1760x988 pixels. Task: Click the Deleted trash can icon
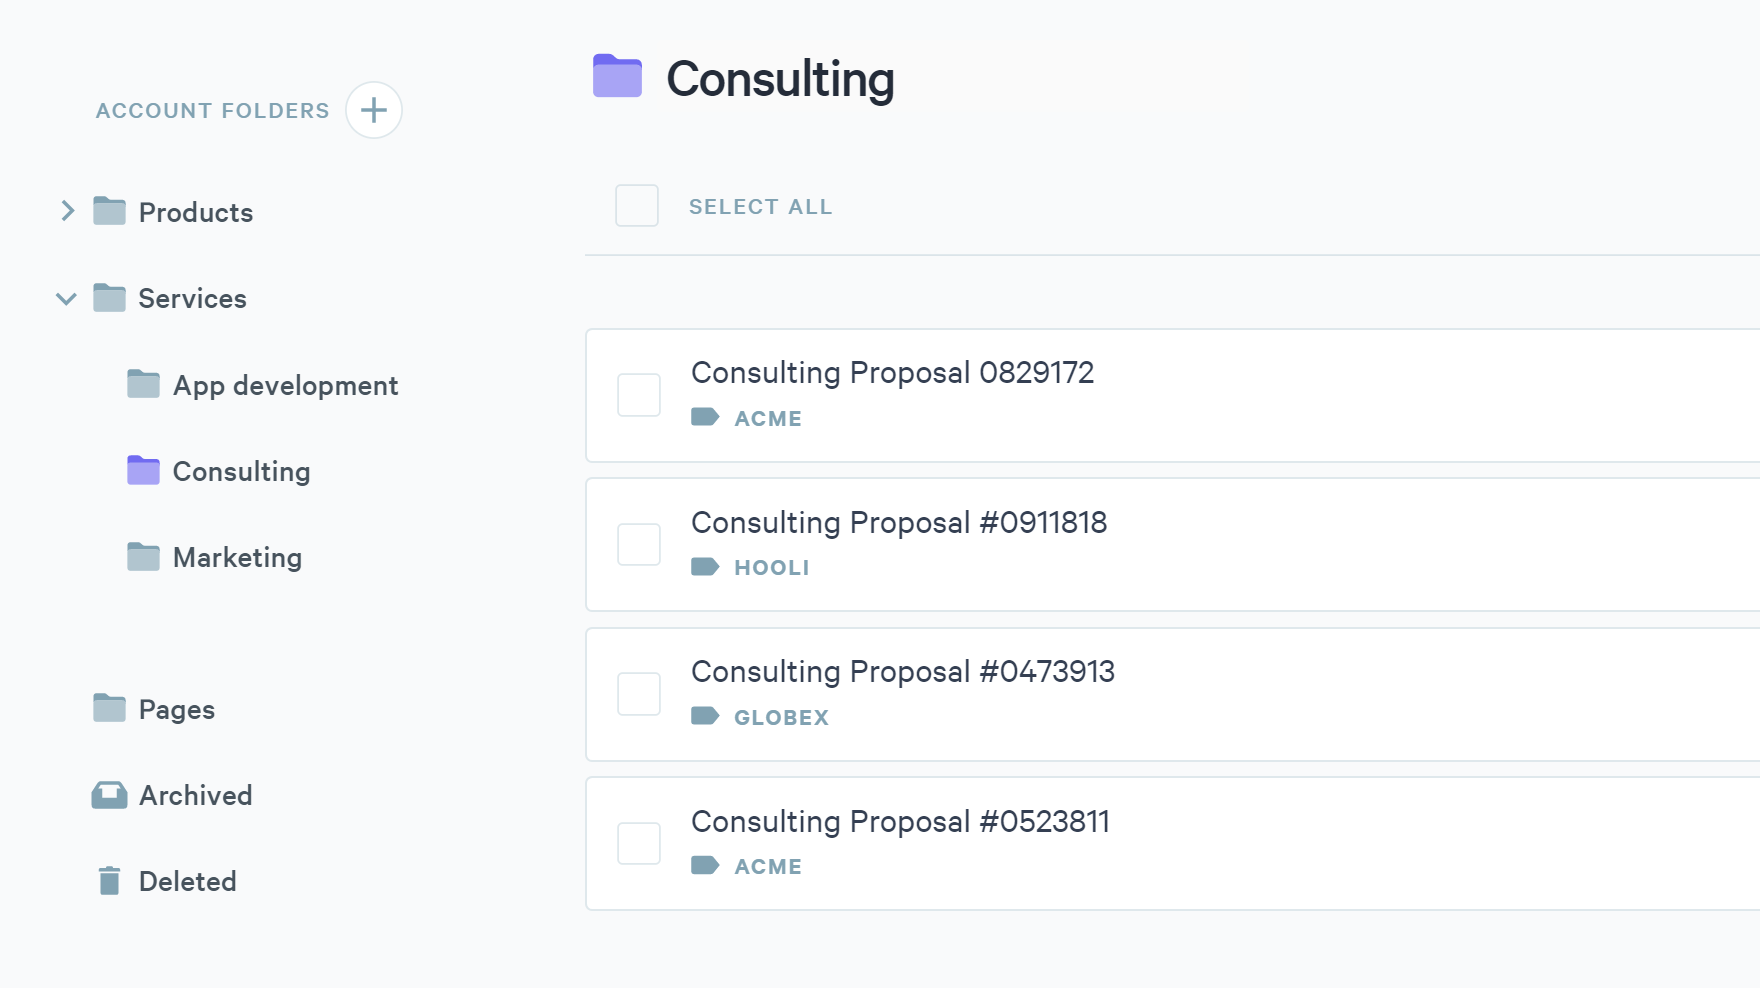(109, 881)
